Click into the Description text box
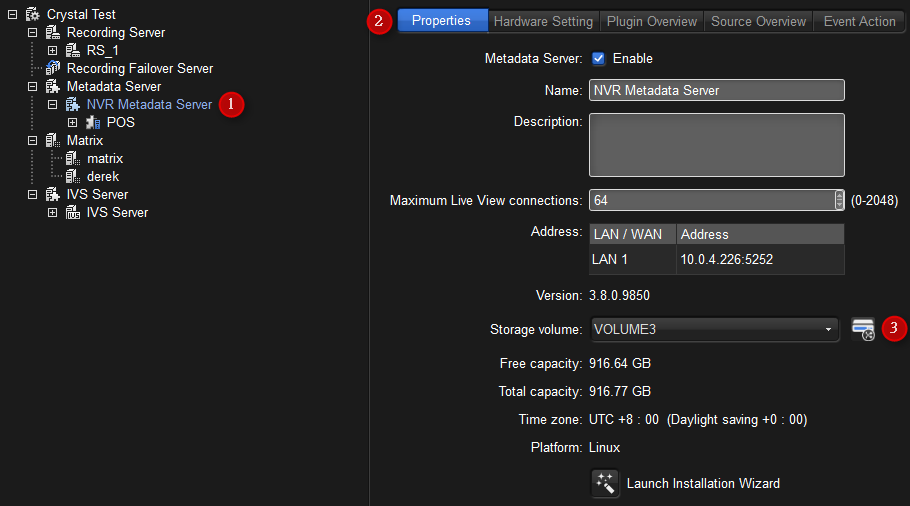 [716, 145]
